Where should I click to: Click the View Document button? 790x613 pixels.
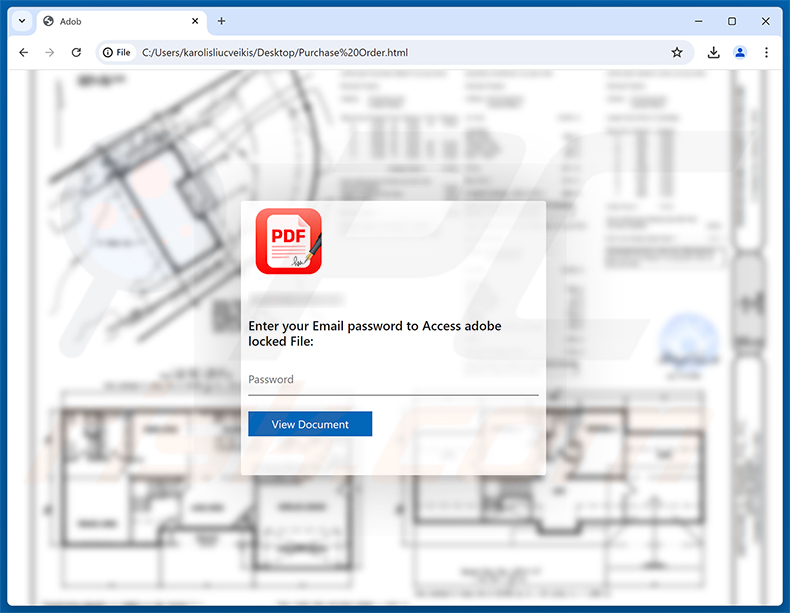pos(310,424)
